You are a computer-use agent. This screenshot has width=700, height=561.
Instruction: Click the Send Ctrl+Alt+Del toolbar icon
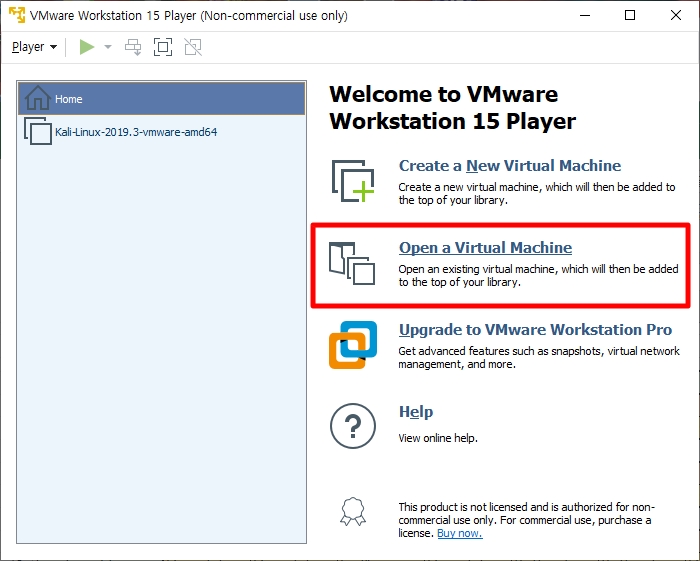click(133, 47)
